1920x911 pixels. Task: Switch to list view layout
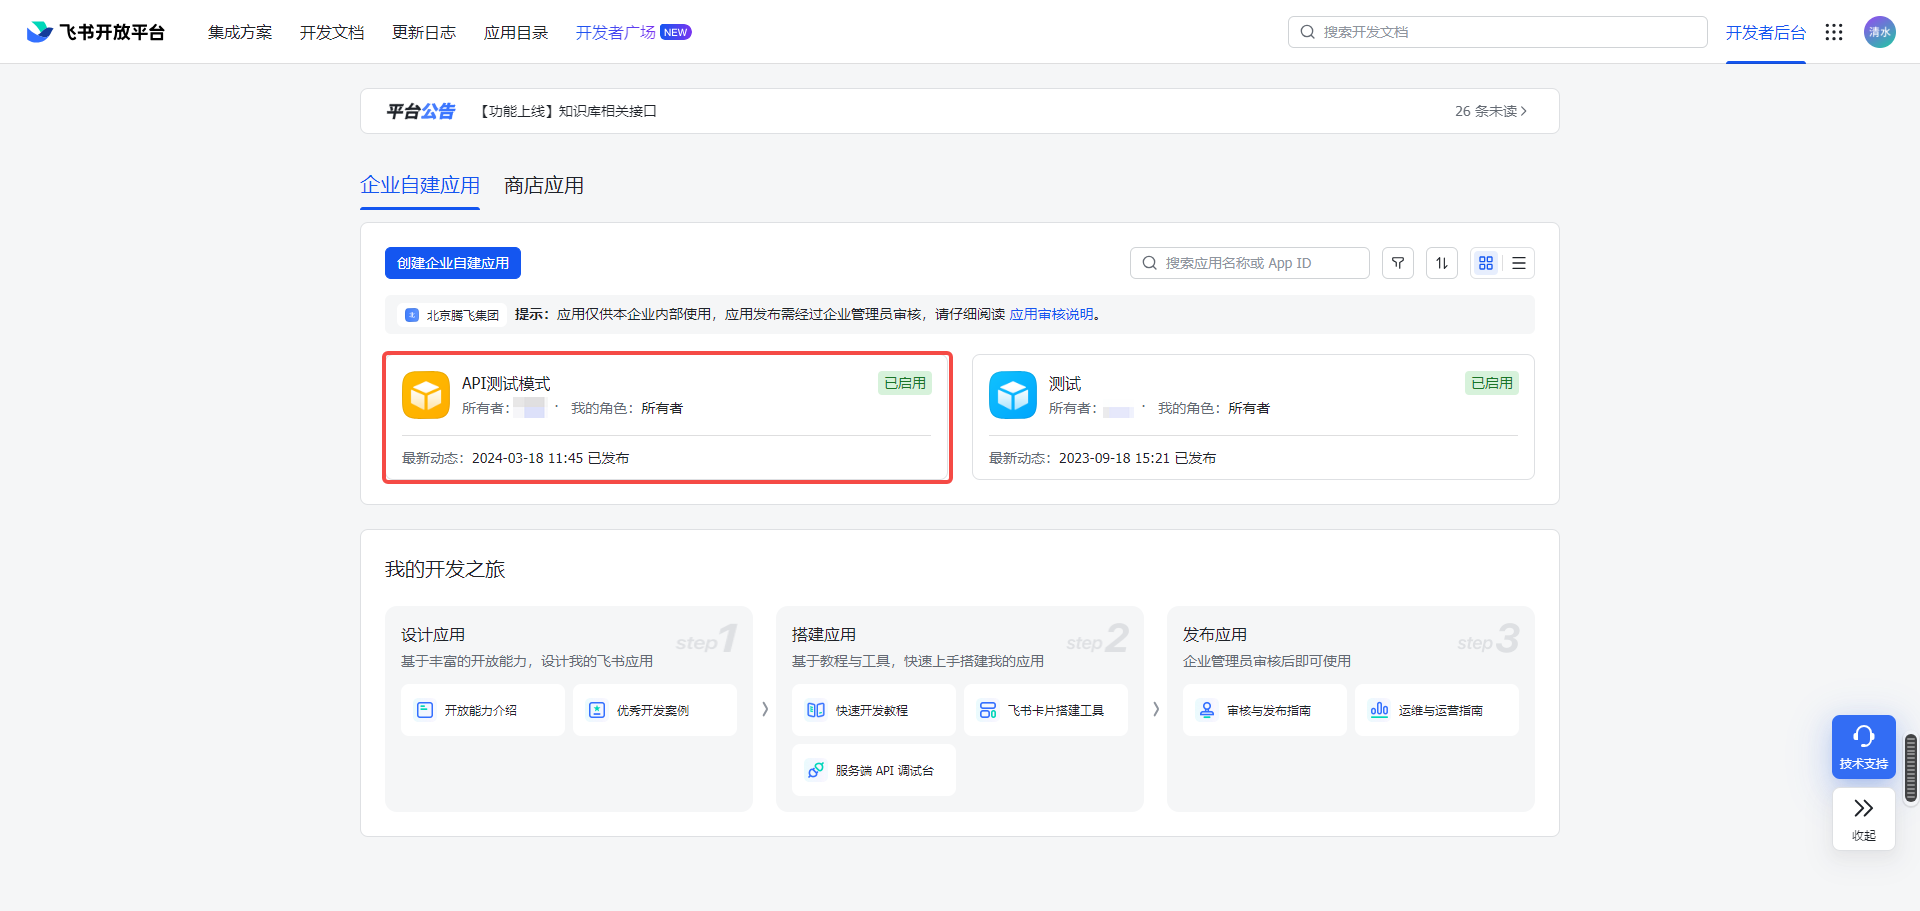[x=1518, y=263]
